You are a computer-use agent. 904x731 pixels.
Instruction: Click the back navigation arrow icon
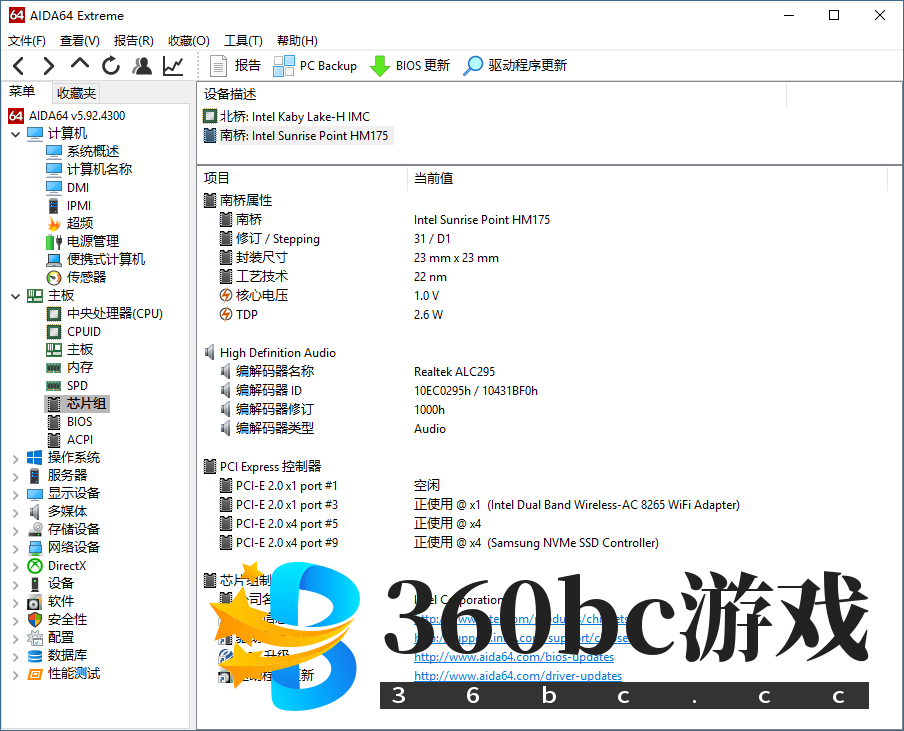tap(19, 66)
